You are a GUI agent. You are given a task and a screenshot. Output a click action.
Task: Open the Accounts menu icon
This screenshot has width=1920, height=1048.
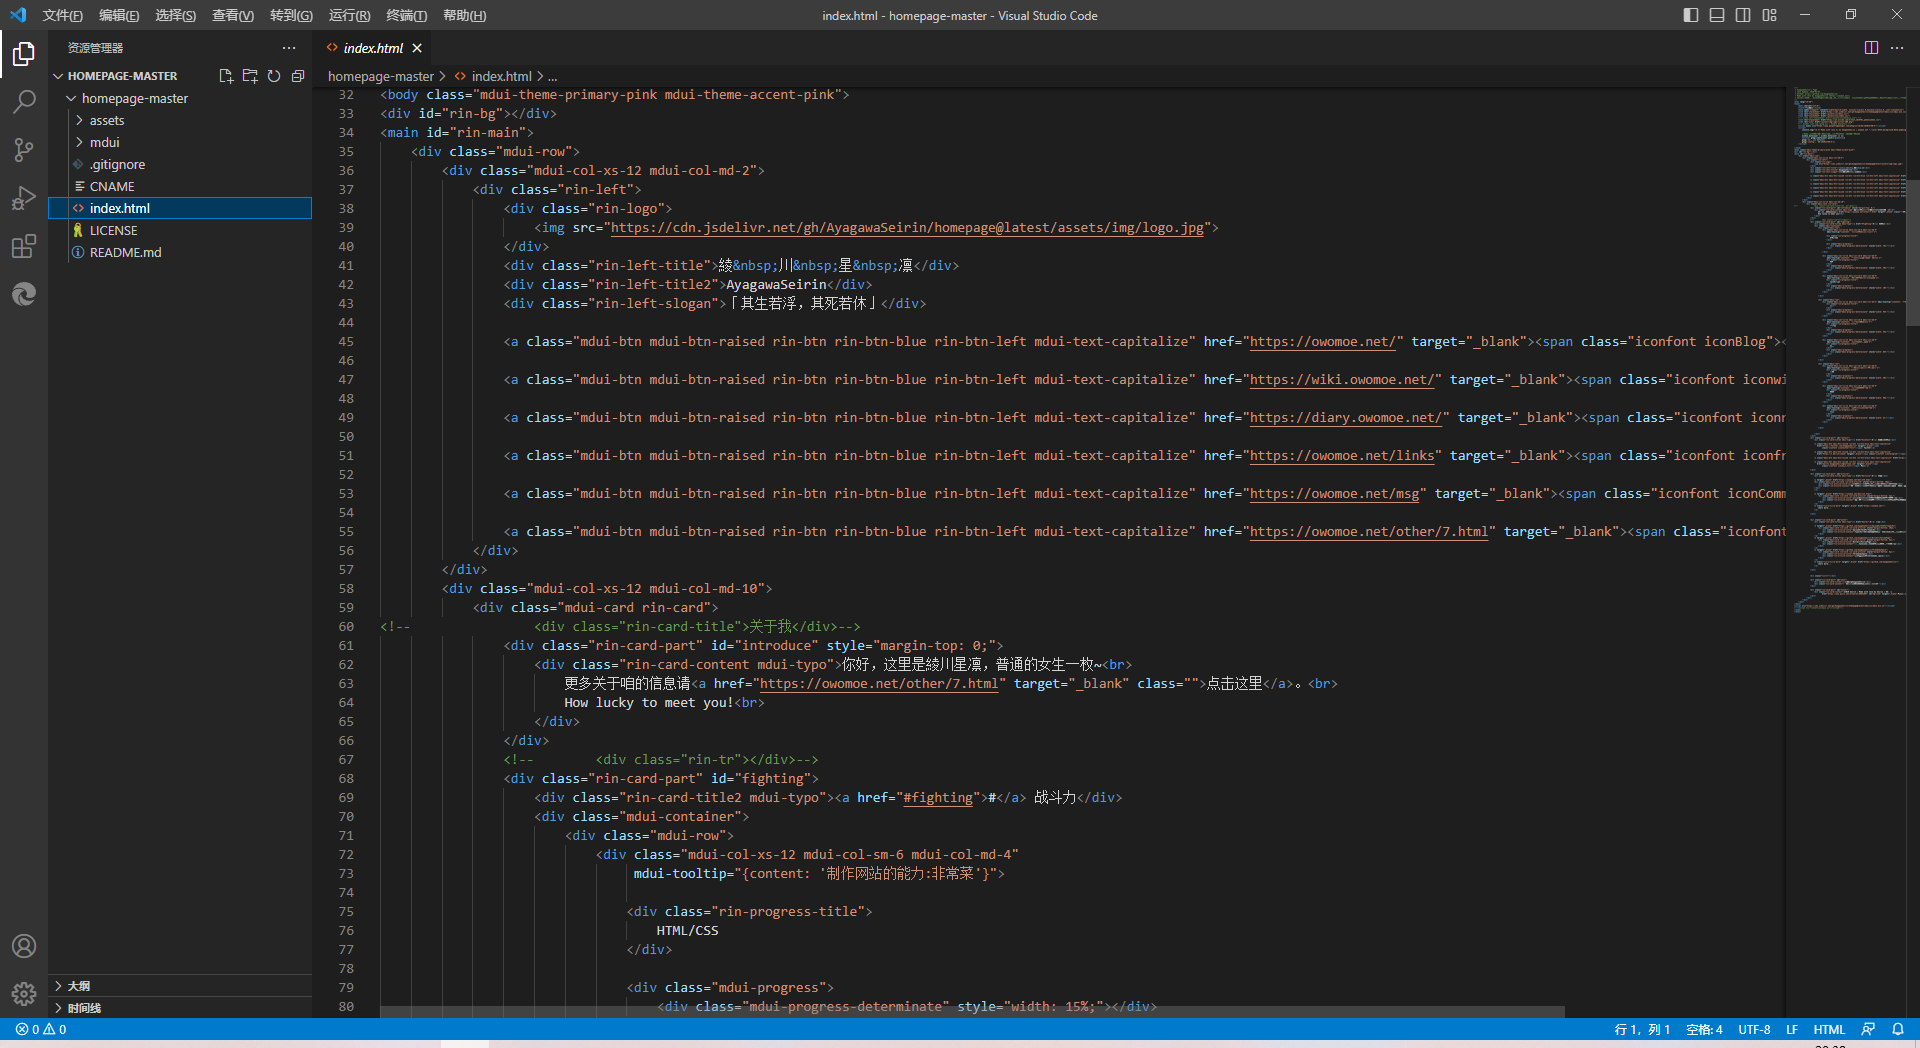[x=24, y=946]
